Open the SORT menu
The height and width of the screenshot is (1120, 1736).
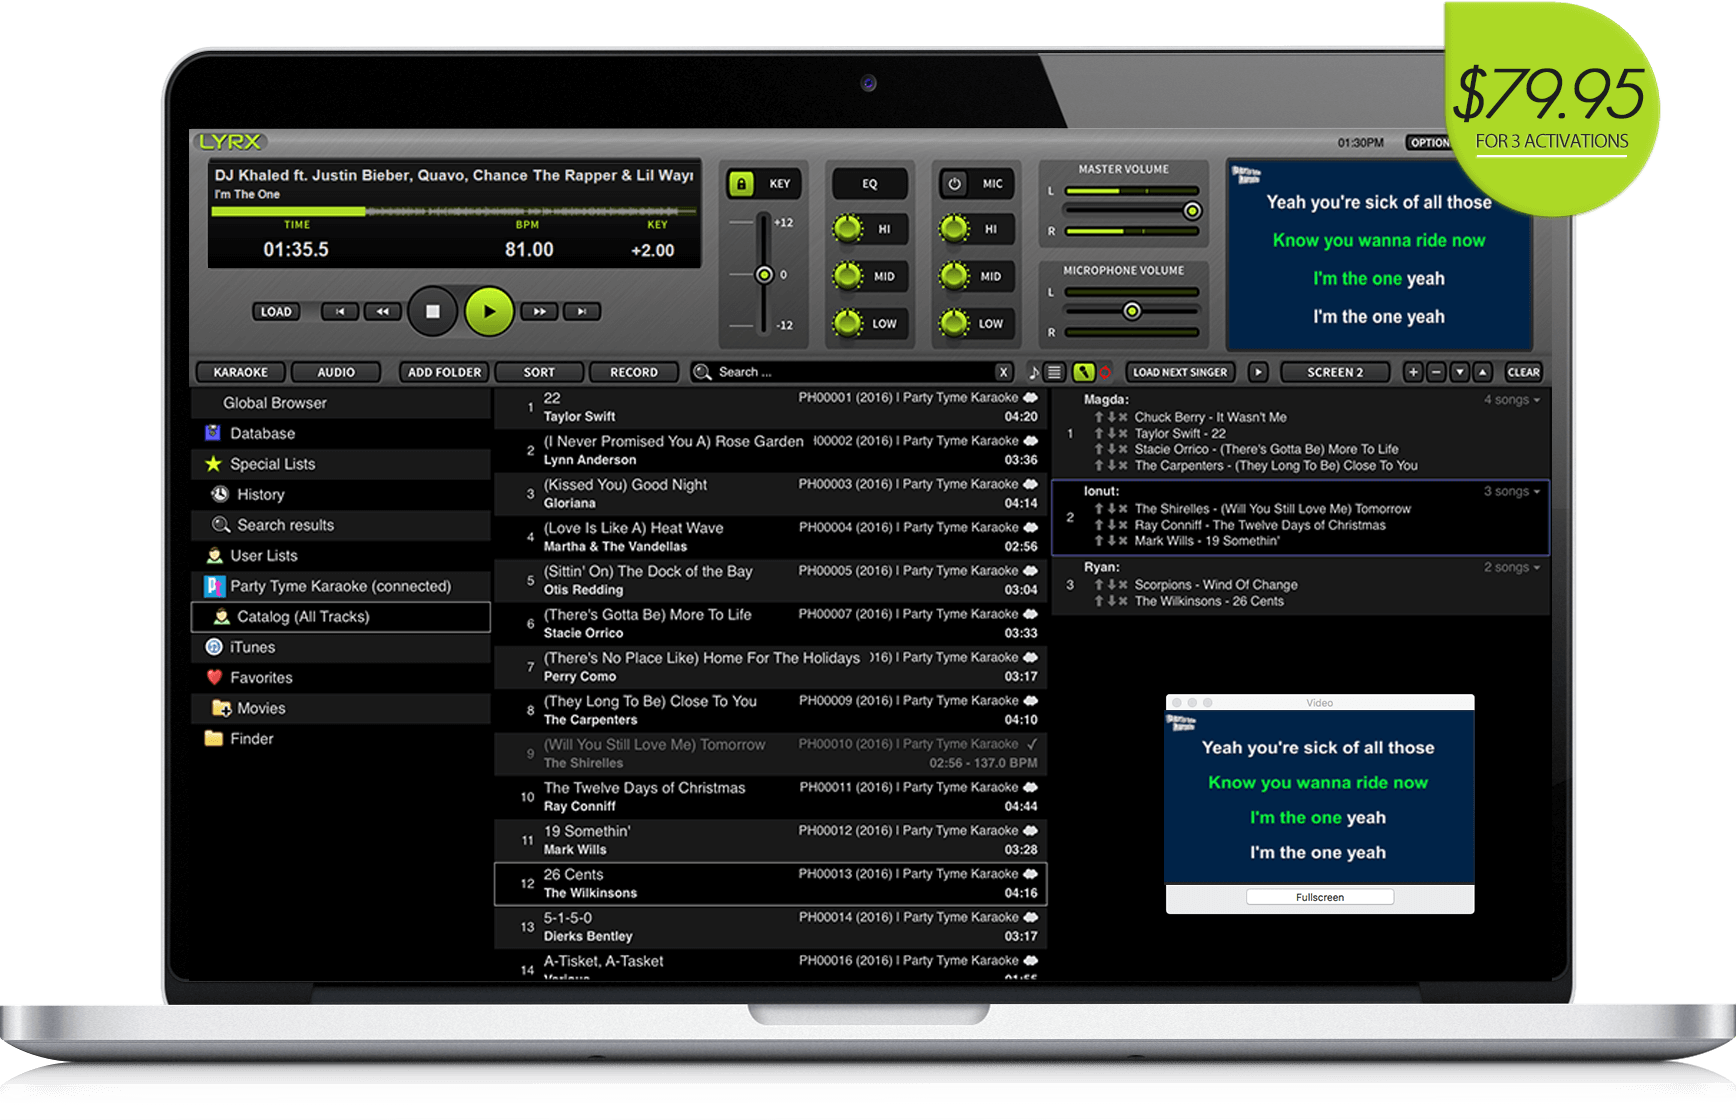tap(539, 372)
